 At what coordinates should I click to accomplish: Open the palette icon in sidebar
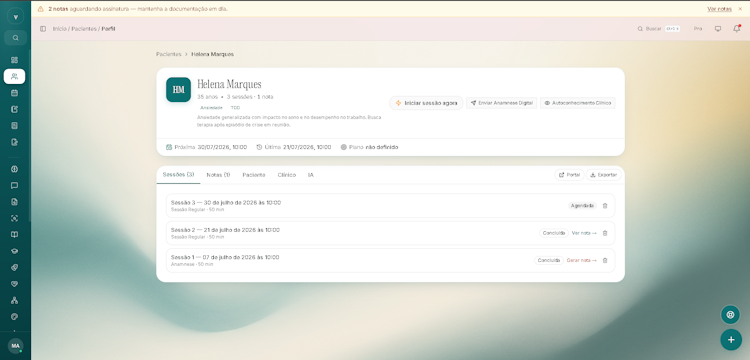pos(14,316)
